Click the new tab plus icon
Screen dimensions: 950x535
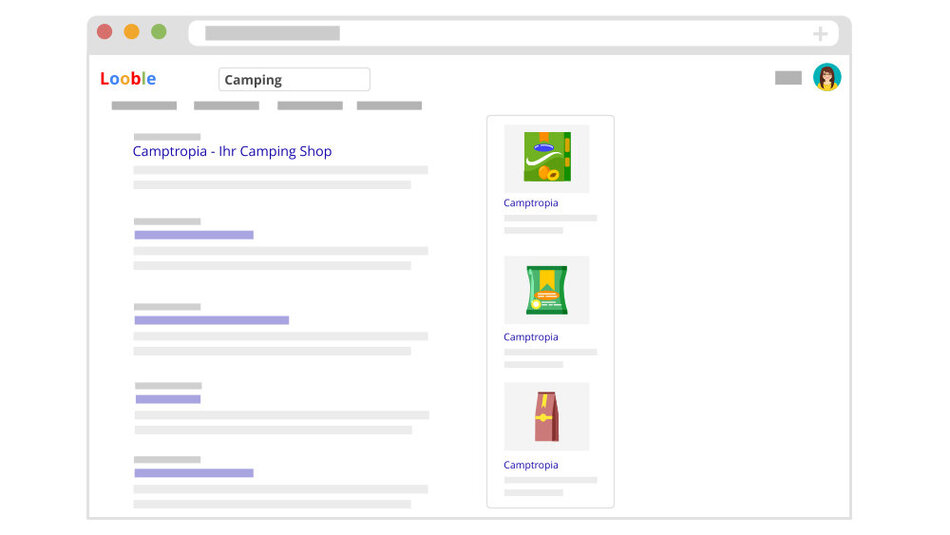point(820,34)
